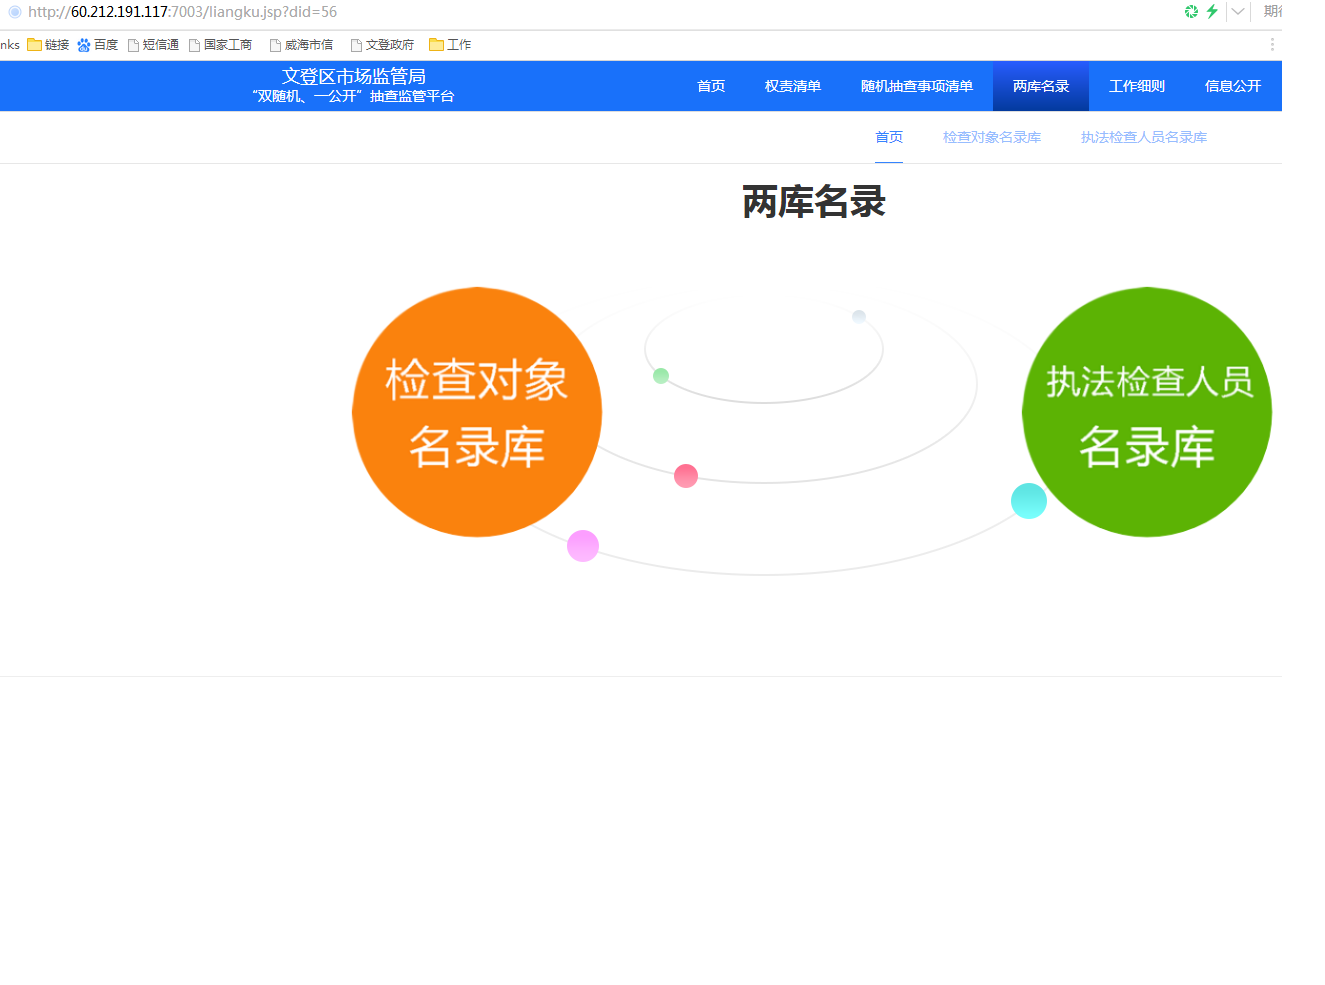The width and height of the screenshot is (1325, 985).
Task: Open the 国家工商 bookmark
Action: point(221,45)
